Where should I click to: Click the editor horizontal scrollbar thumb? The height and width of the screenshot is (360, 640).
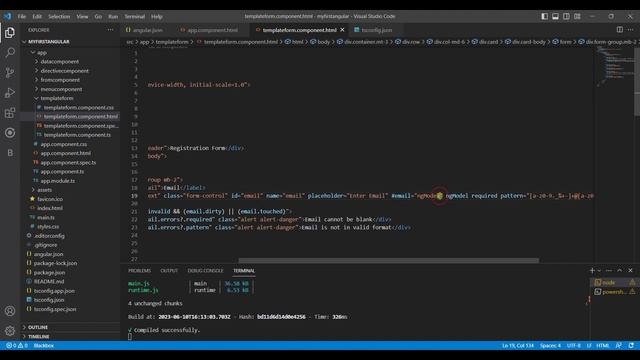point(389,260)
